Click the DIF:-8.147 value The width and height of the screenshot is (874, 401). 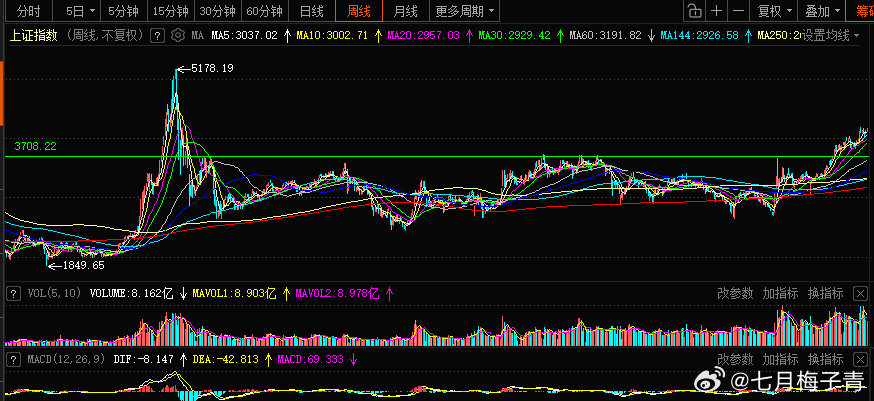point(143,359)
